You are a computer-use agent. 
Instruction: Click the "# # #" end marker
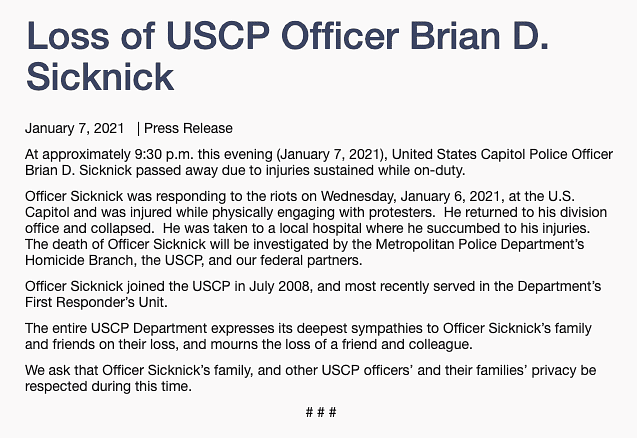click(321, 412)
